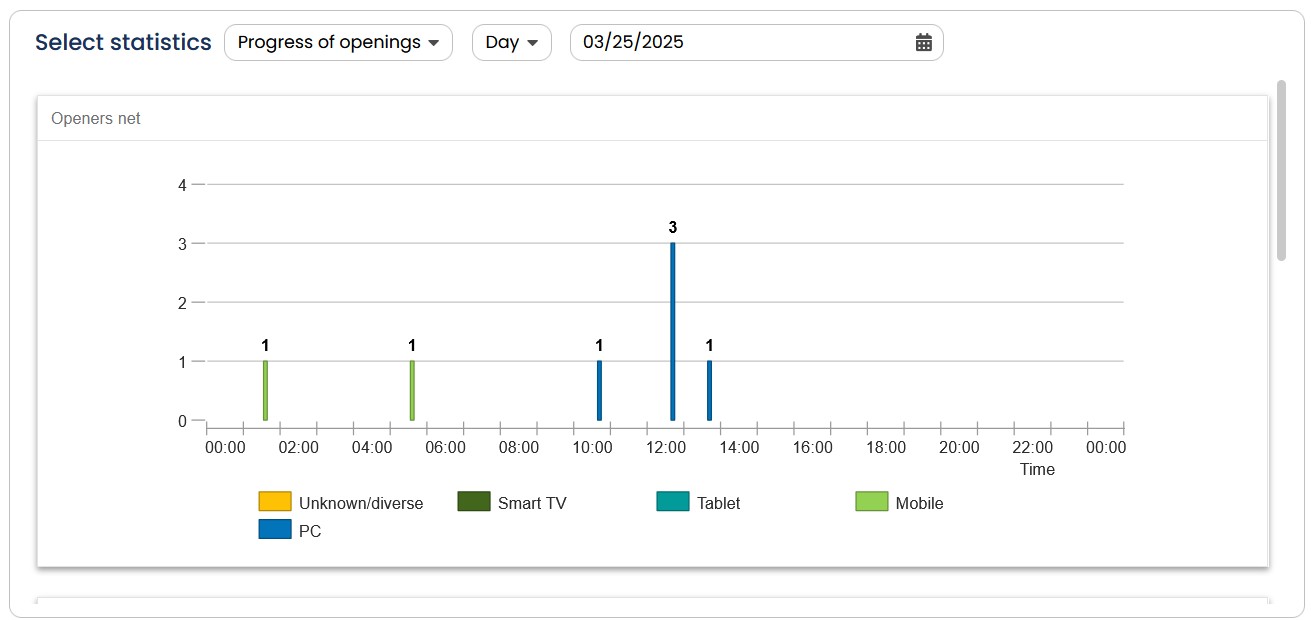Click the Openers net panel header
Image resolution: width=1311 pixels, height=620 pixels.
653,118
